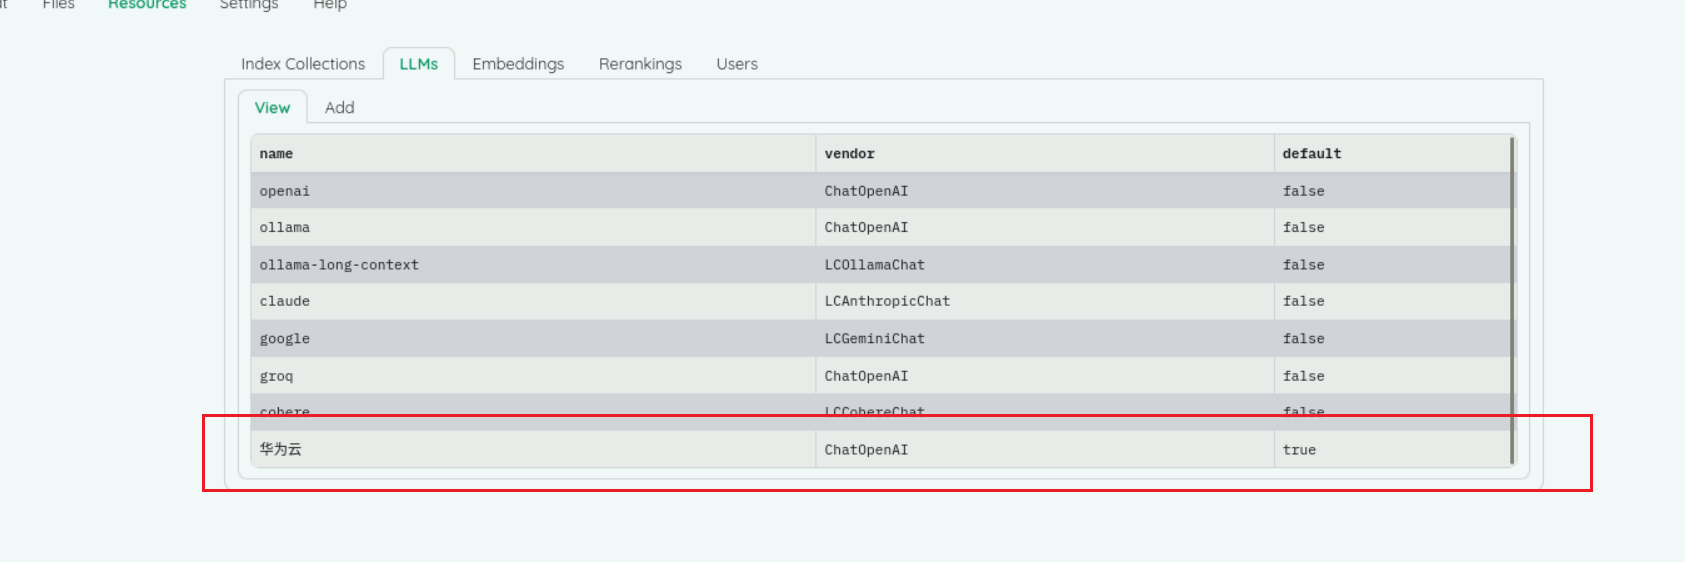This screenshot has width=1685, height=562.
Task: Select the groq name cell
Action: (533, 376)
